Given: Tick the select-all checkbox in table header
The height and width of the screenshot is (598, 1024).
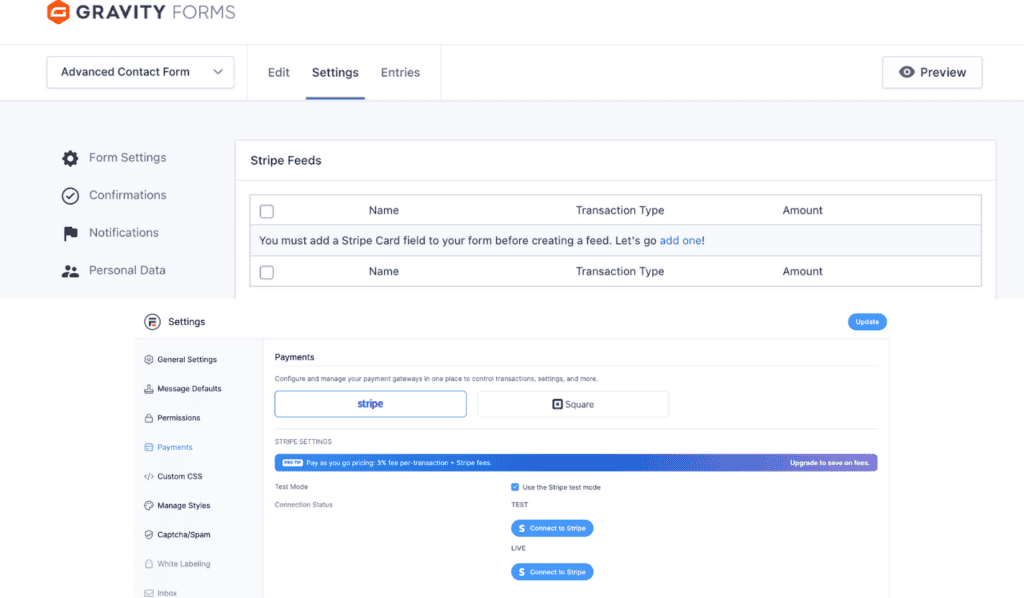Looking at the screenshot, I should coord(266,211).
